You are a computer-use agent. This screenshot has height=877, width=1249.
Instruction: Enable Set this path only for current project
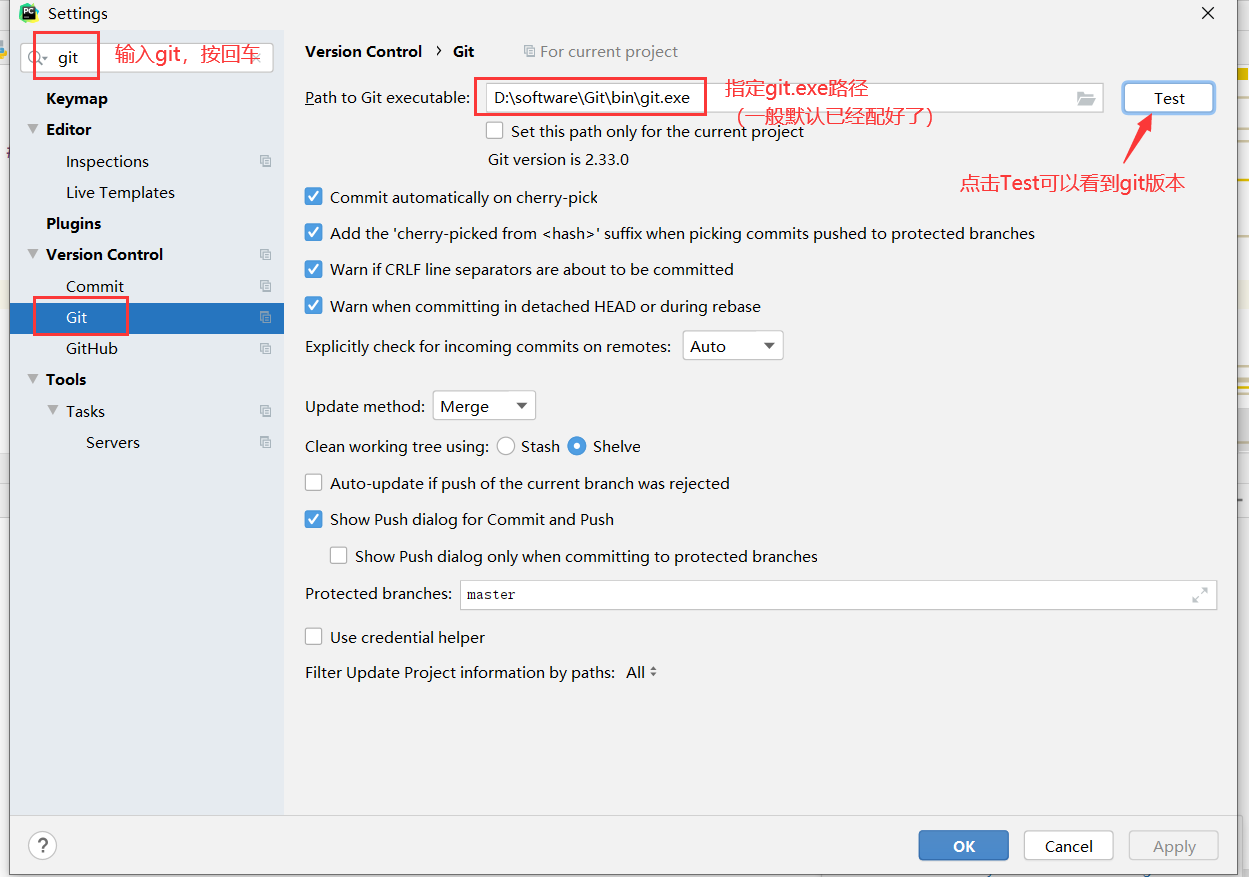coord(495,131)
